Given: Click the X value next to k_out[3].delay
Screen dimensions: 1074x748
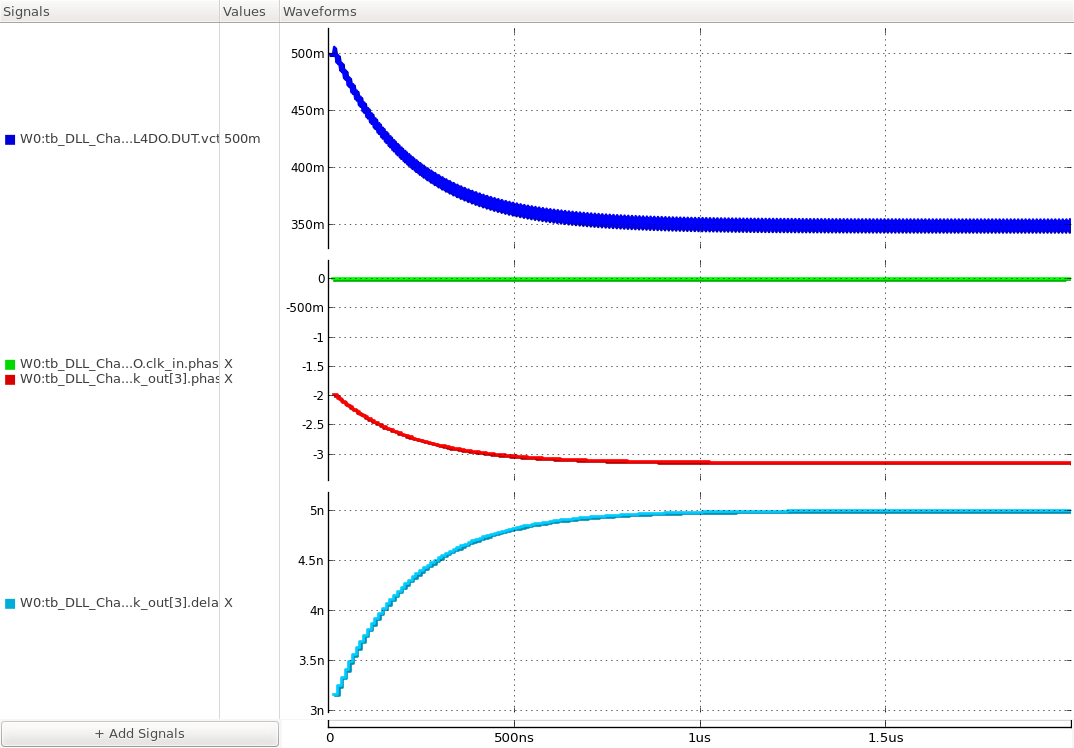Looking at the screenshot, I should (x=228, y=603).
